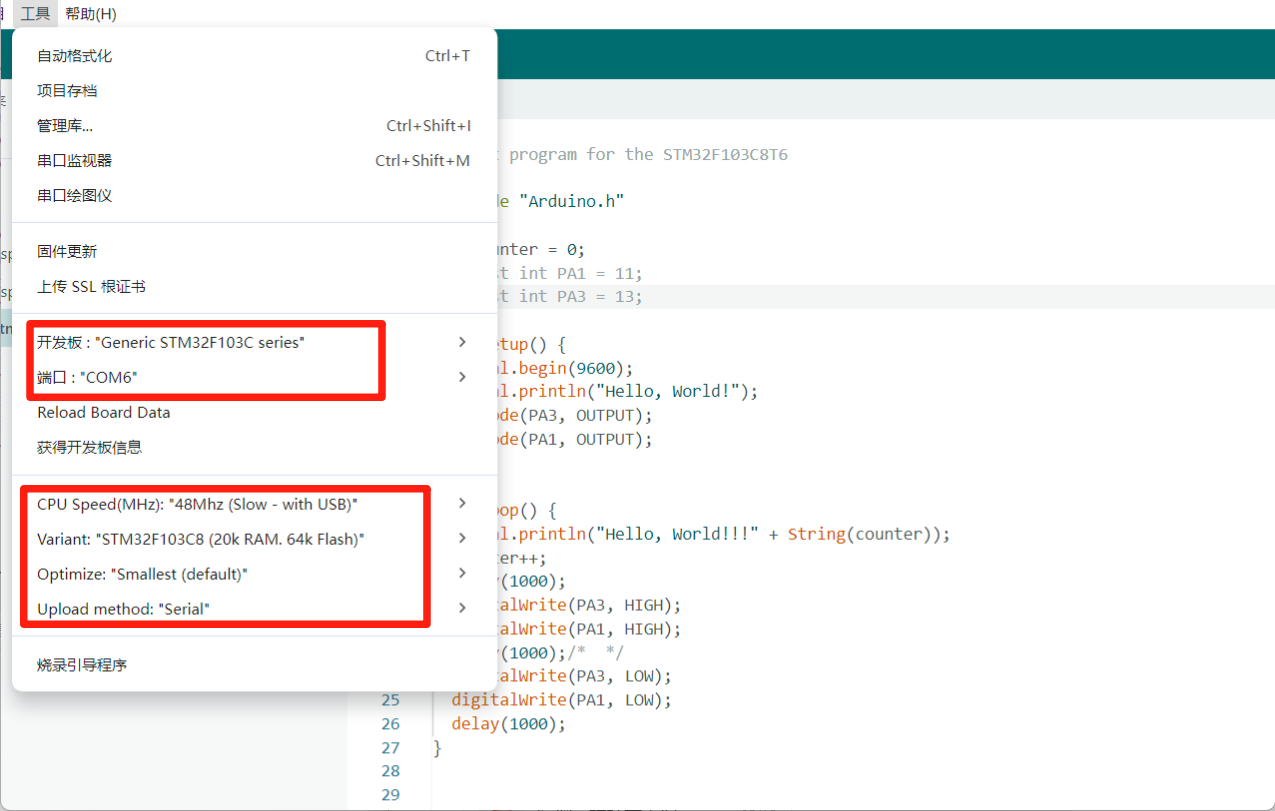1275x811 pixels.
Task: Expand the Optimize submenu chevron
Action: tap(462, 573)
